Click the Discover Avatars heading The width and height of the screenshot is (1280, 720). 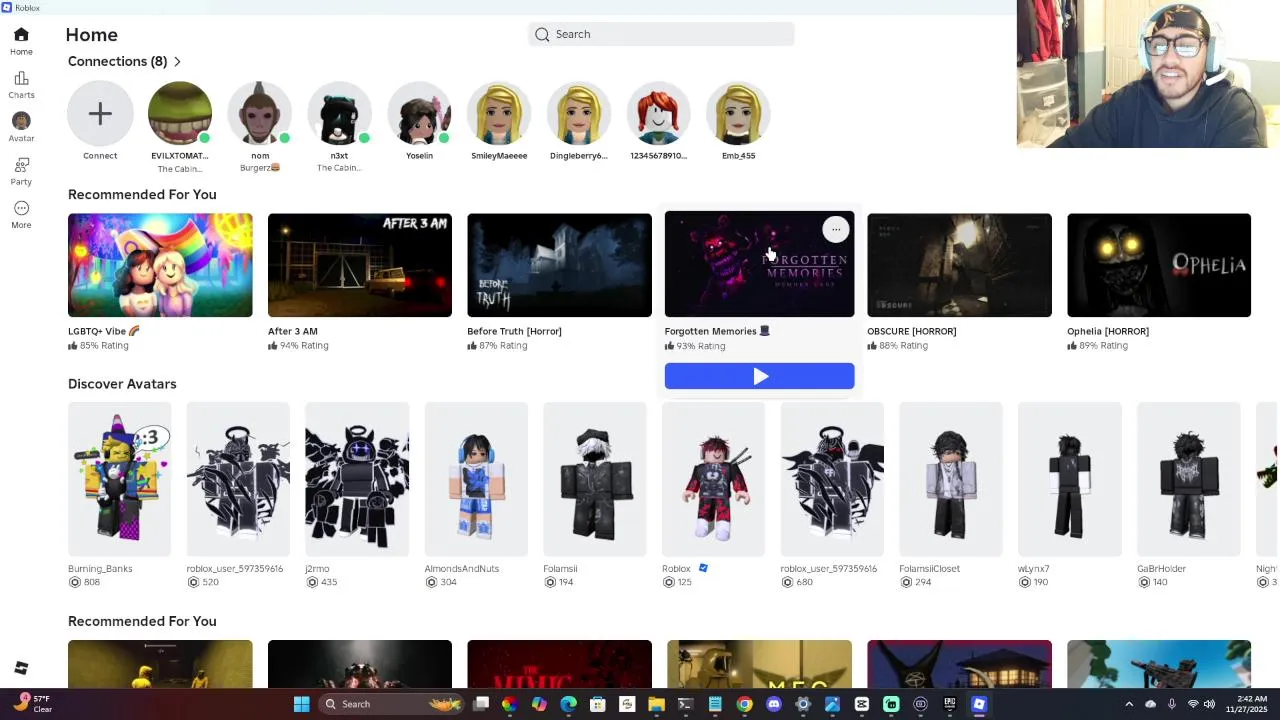coord(122,384)
